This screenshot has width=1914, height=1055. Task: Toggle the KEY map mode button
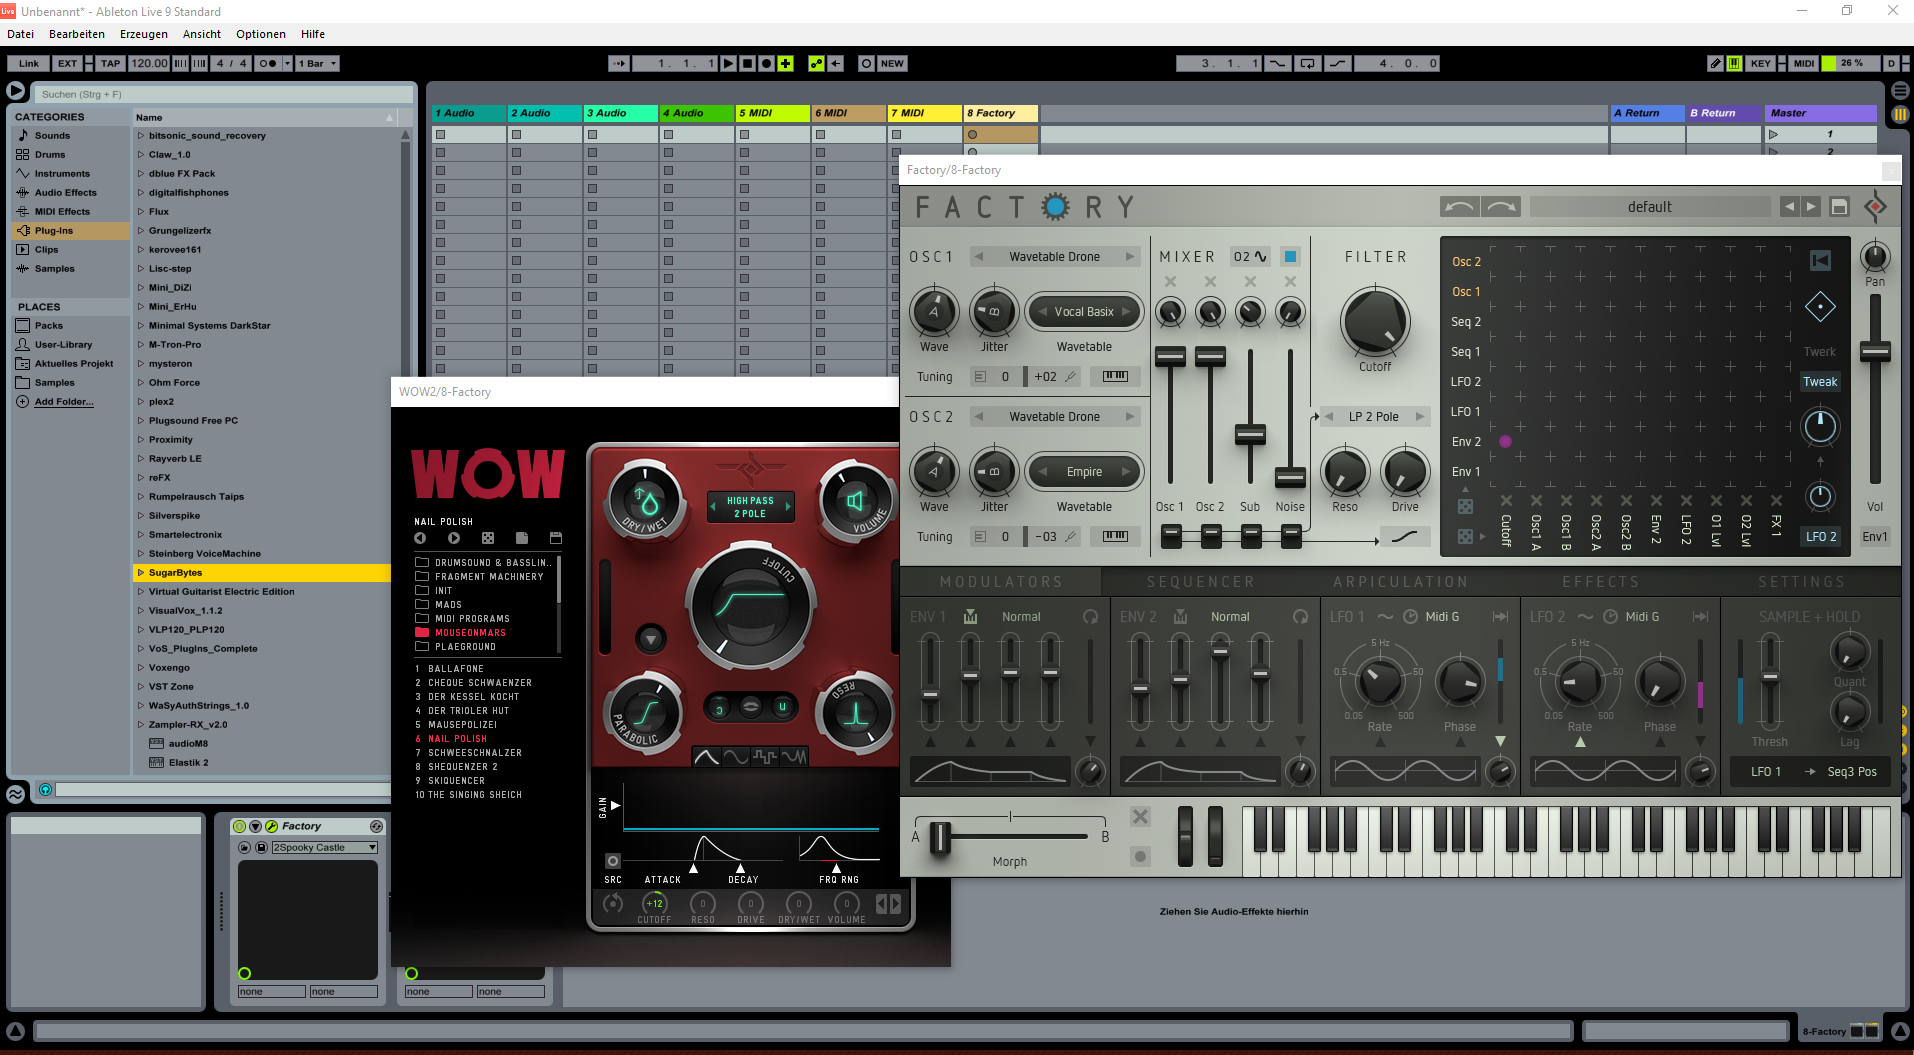(x=1760, y=63)
